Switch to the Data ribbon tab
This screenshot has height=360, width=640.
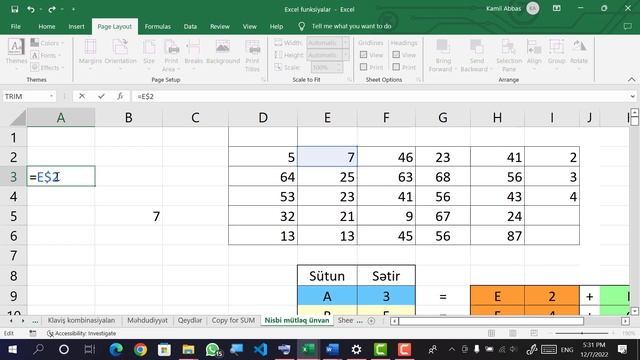(190, 26)
